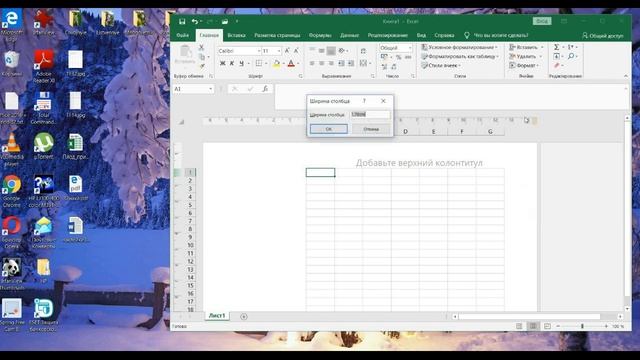The image size is (640, 360).
Task: Click Добавьте верхний колонтитул header area
Action: click(x=419, y=163)
